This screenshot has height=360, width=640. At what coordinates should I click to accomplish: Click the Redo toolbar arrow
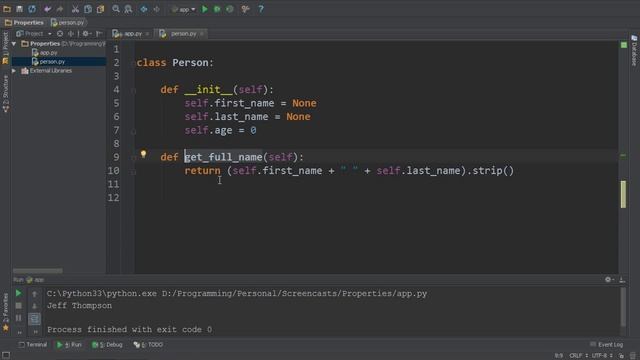click(x=60, y=9)
